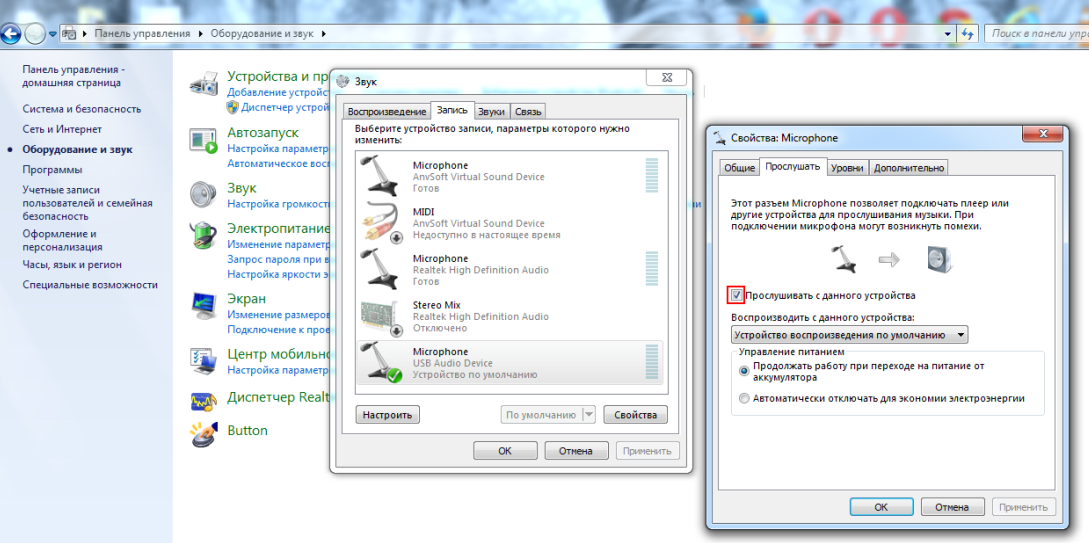1089x543 pixels.
Task: Select Продолжать работу при переходе на питание radio
Action: point(743,370)
